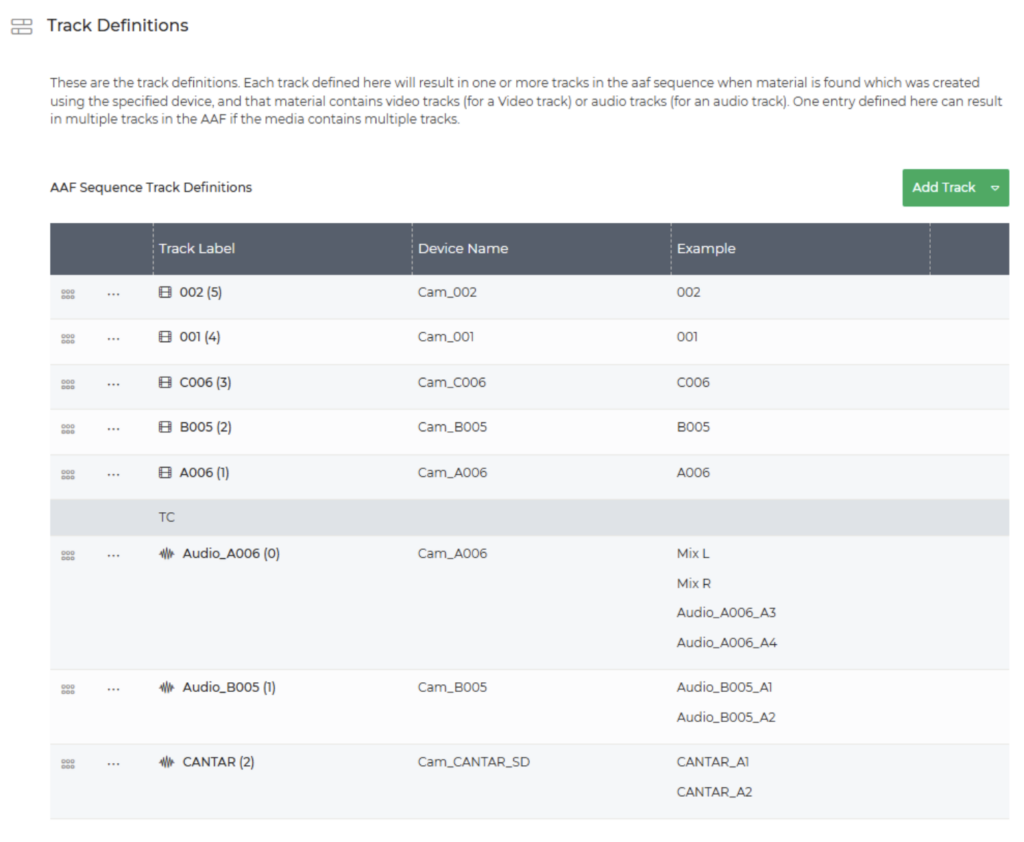Grab the drag handle for B005 (2) row

[x=68, y=429]
